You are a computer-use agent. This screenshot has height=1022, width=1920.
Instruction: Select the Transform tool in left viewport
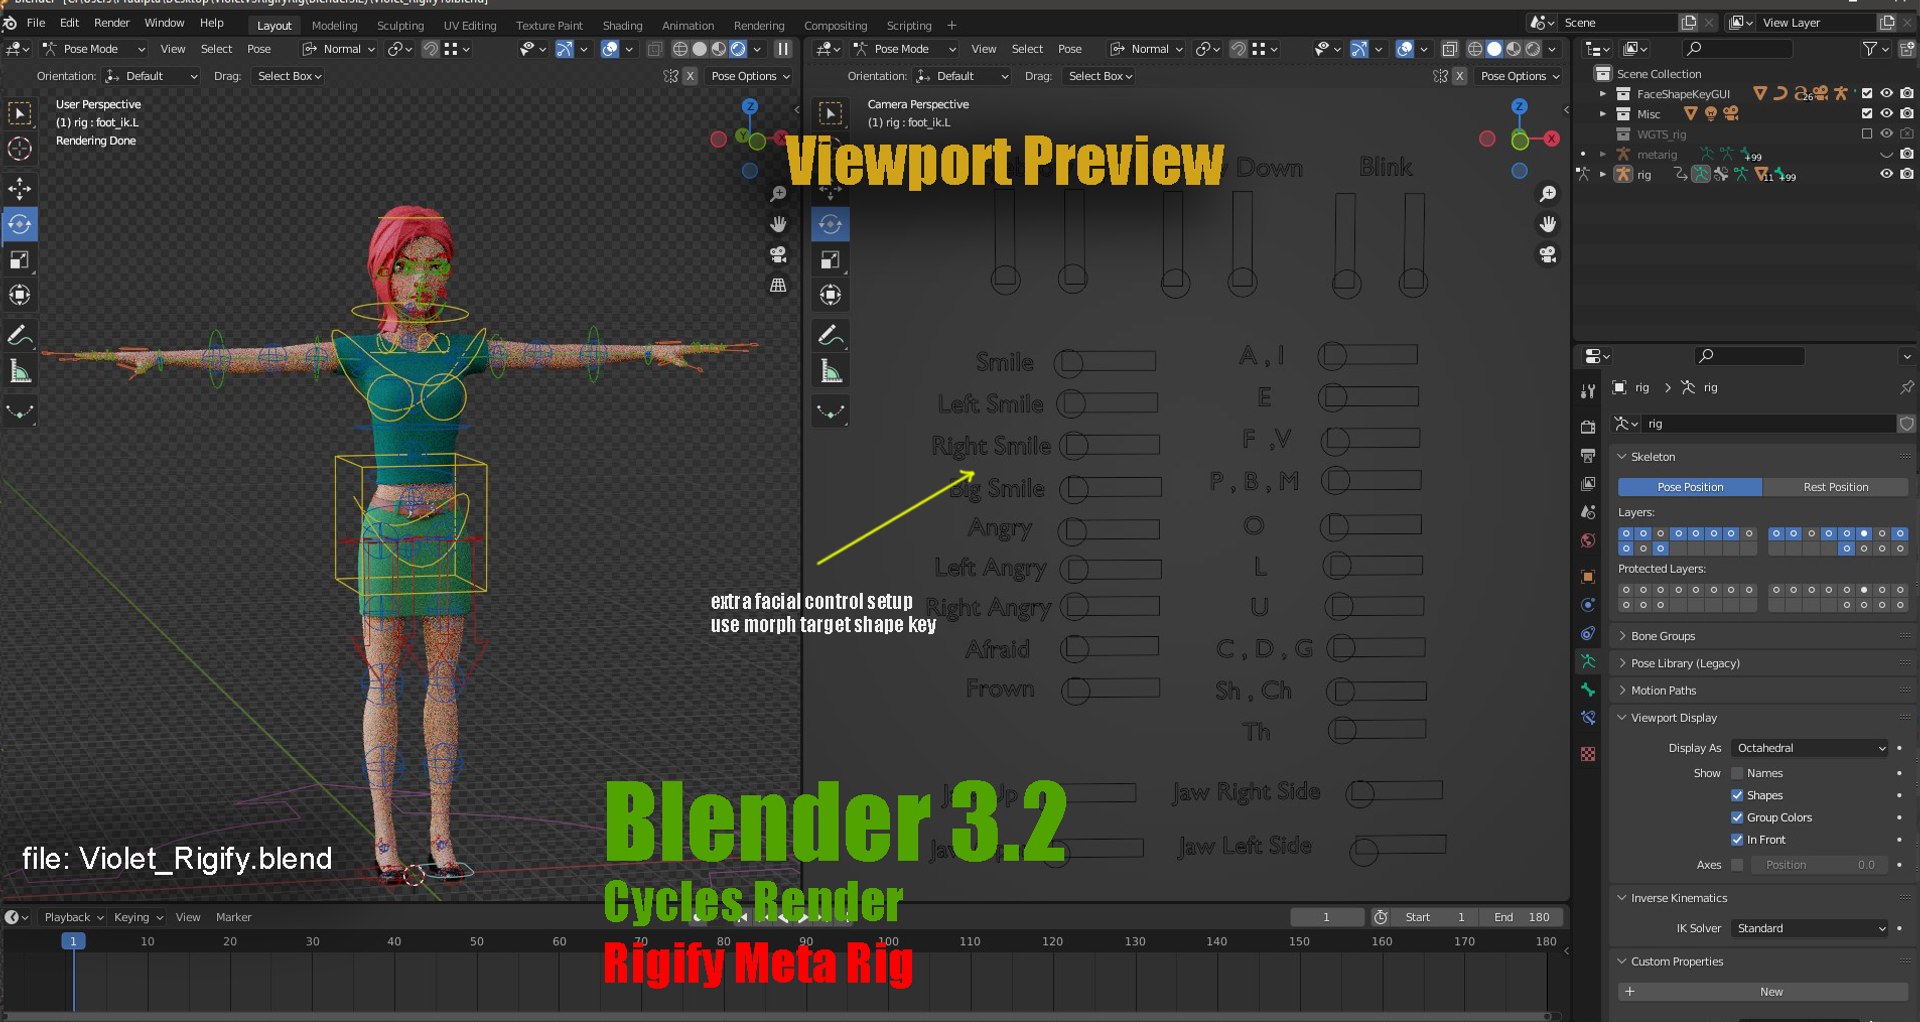pyautogui.click(x=20, y=295)
